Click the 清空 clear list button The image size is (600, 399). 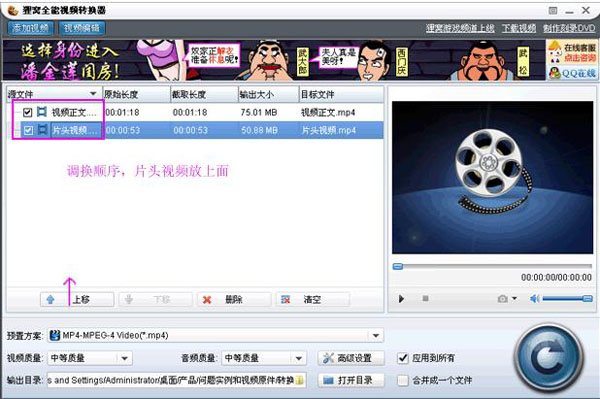coord(312,300)
